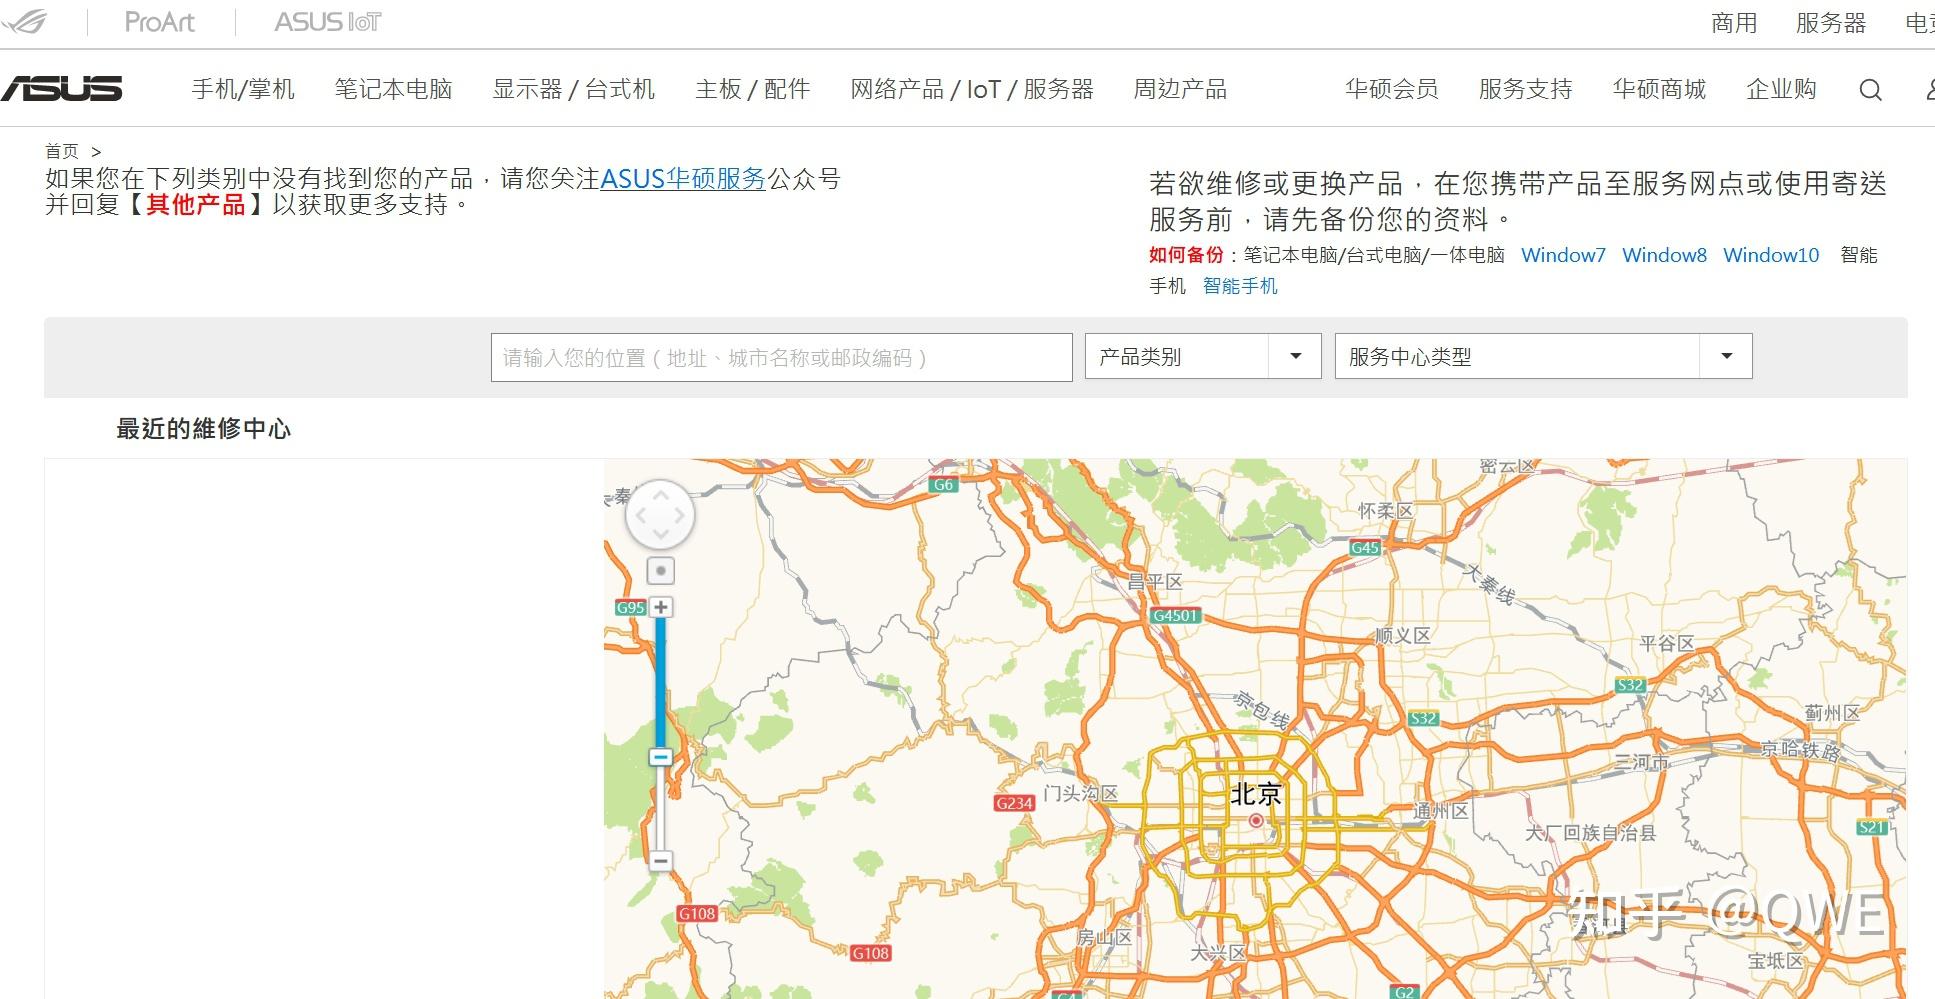
Task: Open the Window10 backup guide link
Action: coord(1771,255)
